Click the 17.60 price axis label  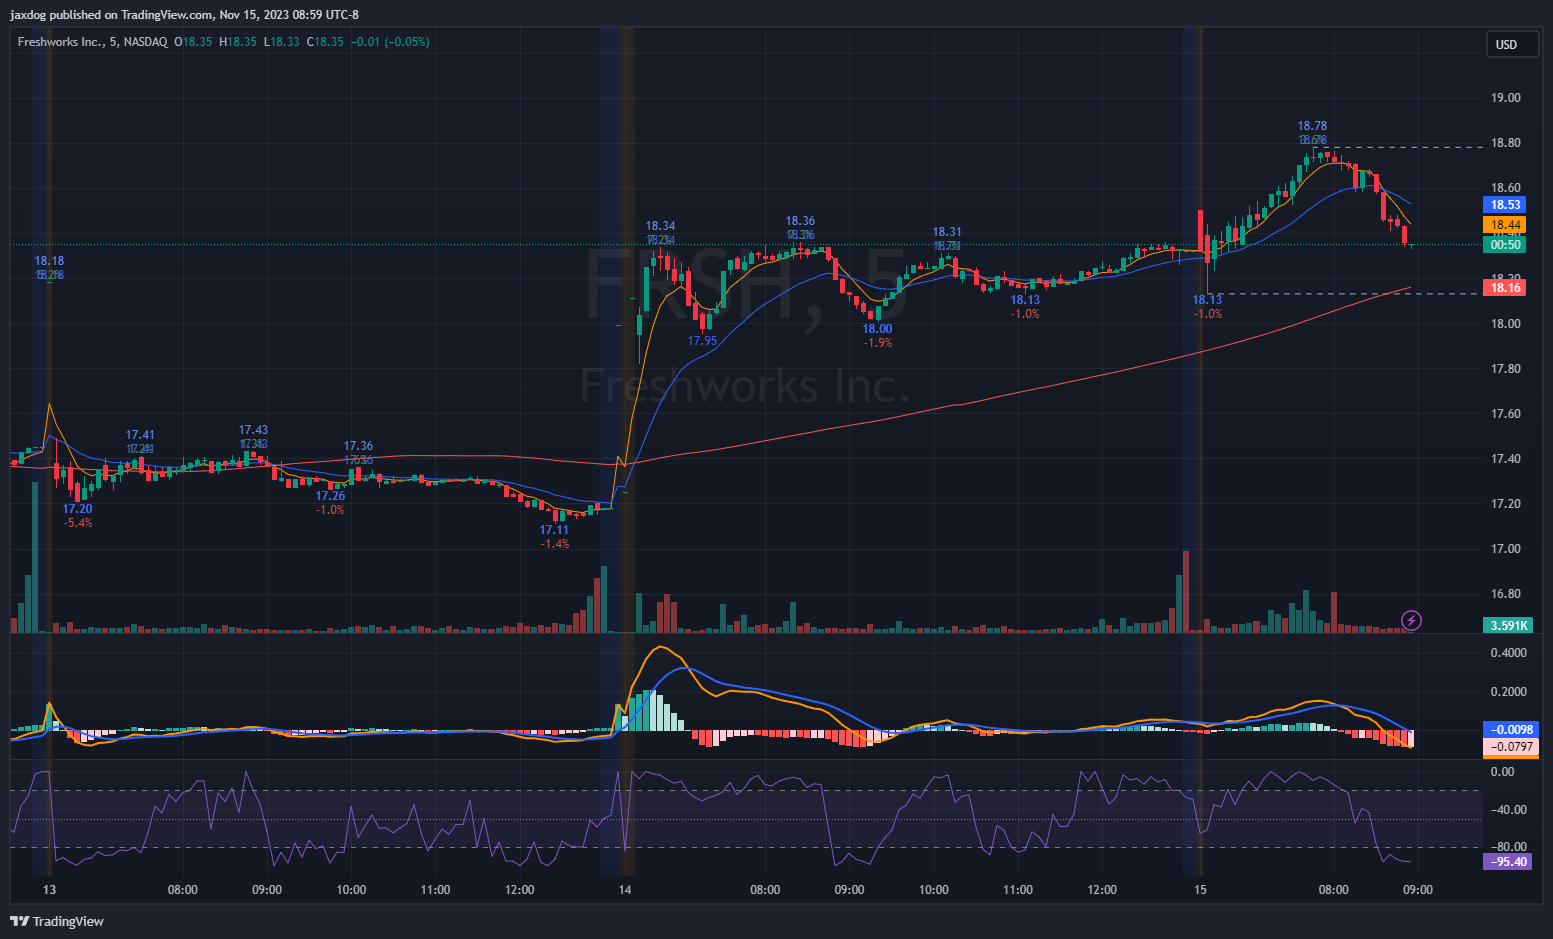pos(1506,414)
